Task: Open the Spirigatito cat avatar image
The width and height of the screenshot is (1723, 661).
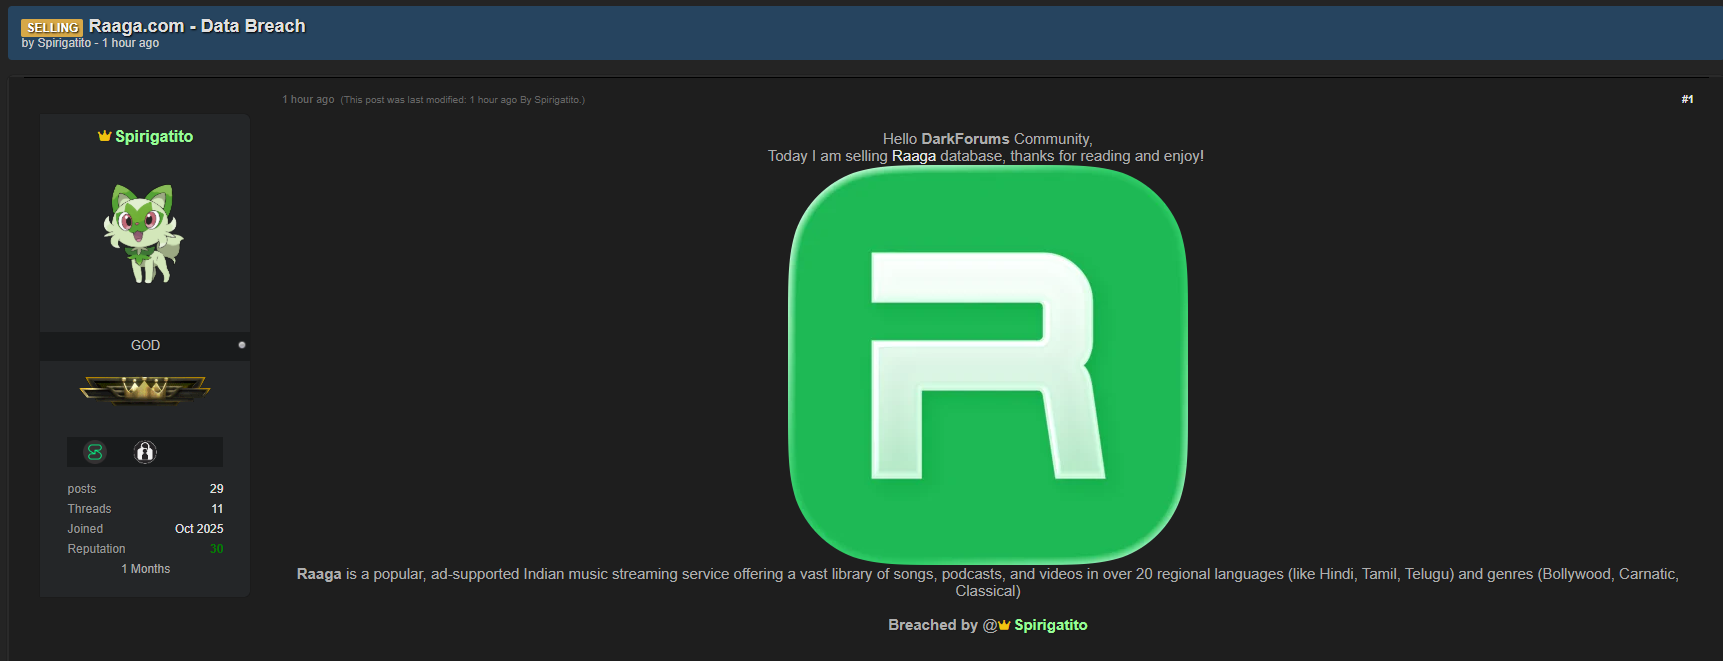Action: click(144, 233)
